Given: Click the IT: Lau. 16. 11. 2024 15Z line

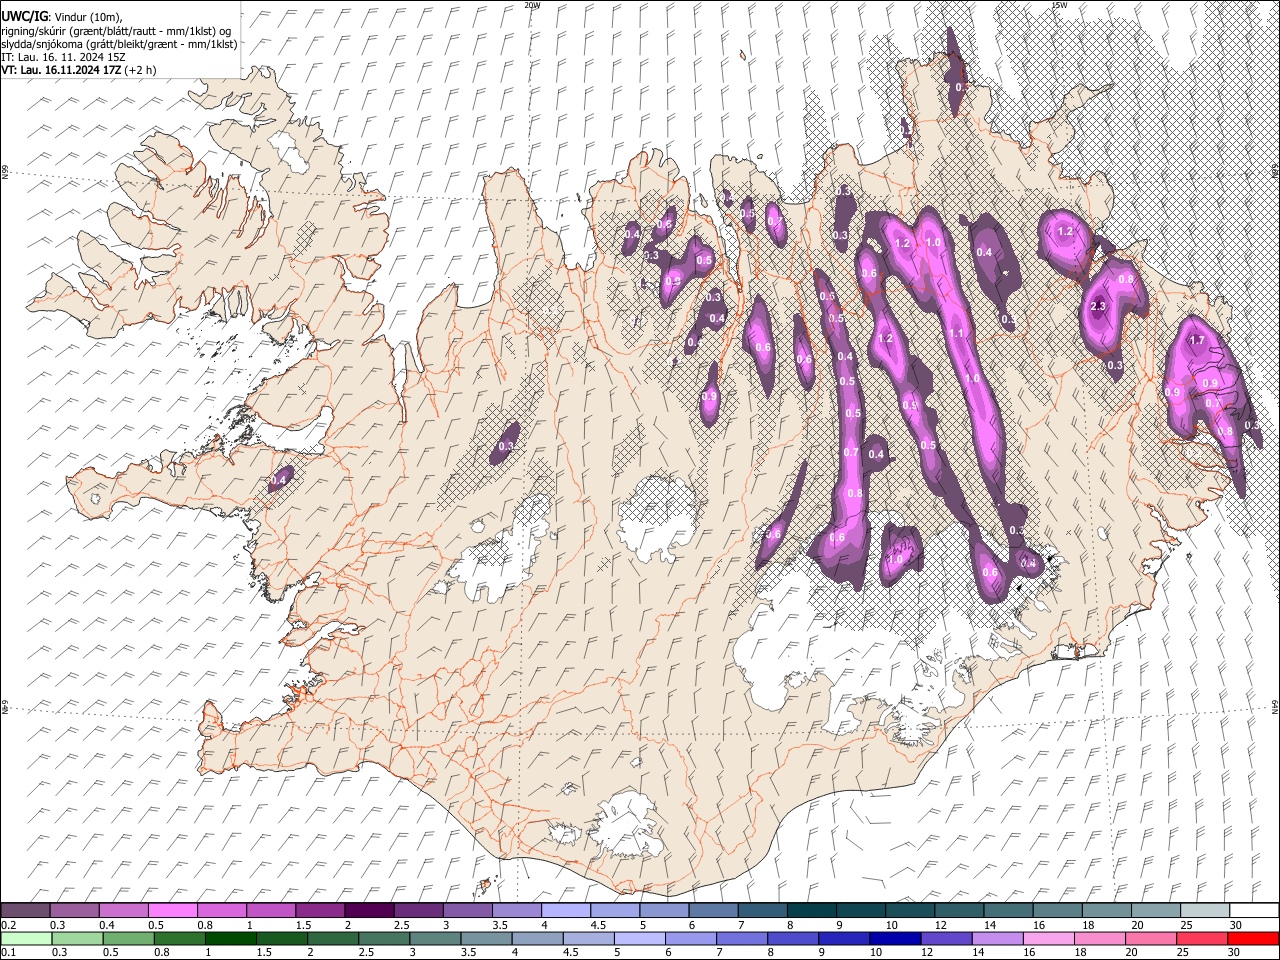Looking at the screenshot, I should pyautogui.click(x=64, y=57).
